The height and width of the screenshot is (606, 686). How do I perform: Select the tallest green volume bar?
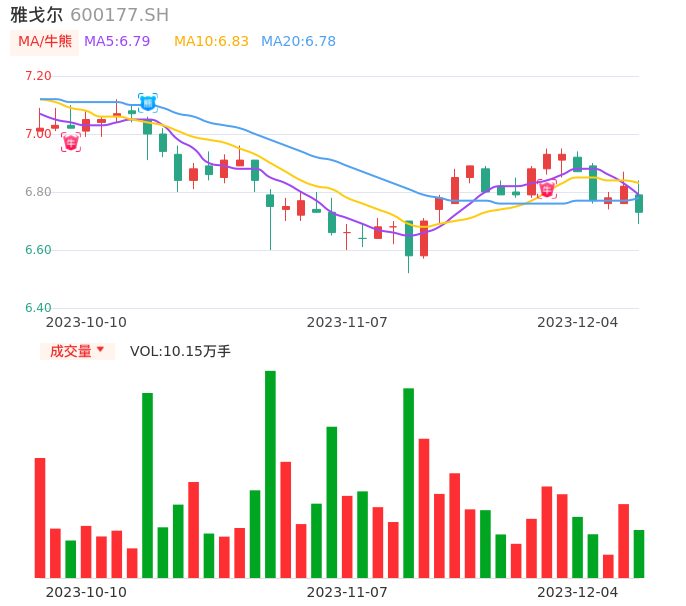click(x=270, y=474)
